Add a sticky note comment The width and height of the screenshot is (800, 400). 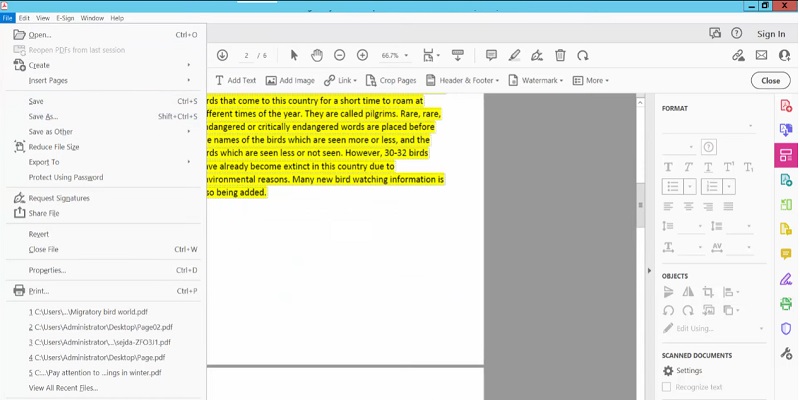tap(491, 55)
